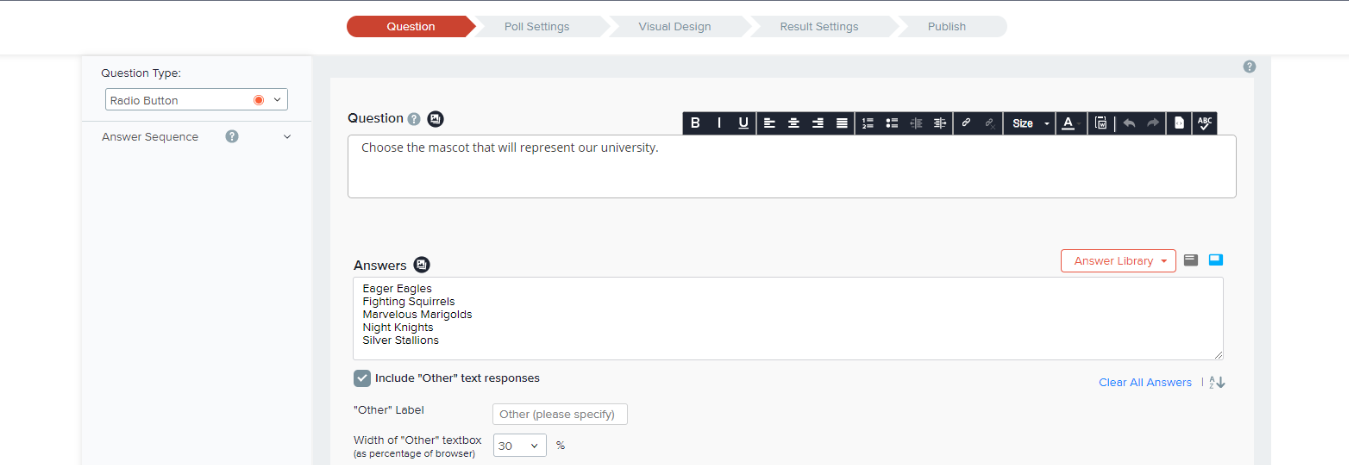
Task: Open the text color picker
Action: point(1070,123)
